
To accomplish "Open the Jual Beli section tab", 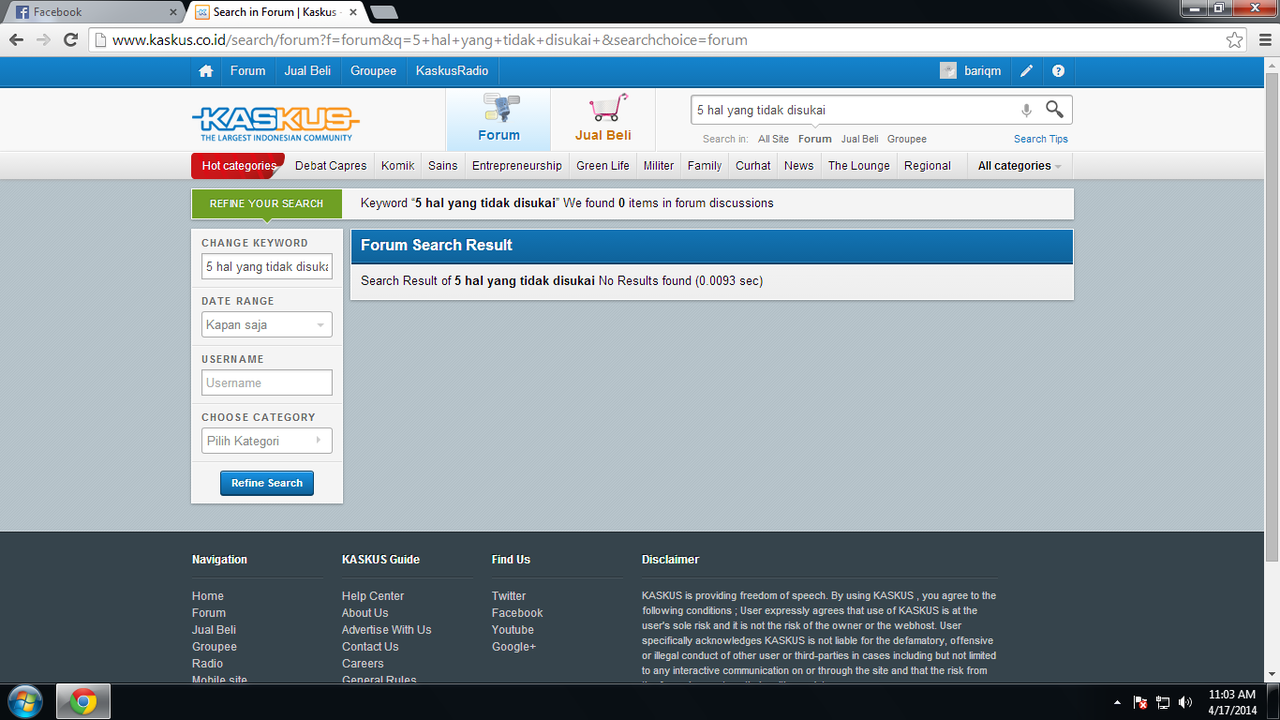I will (x=603, y=119).
